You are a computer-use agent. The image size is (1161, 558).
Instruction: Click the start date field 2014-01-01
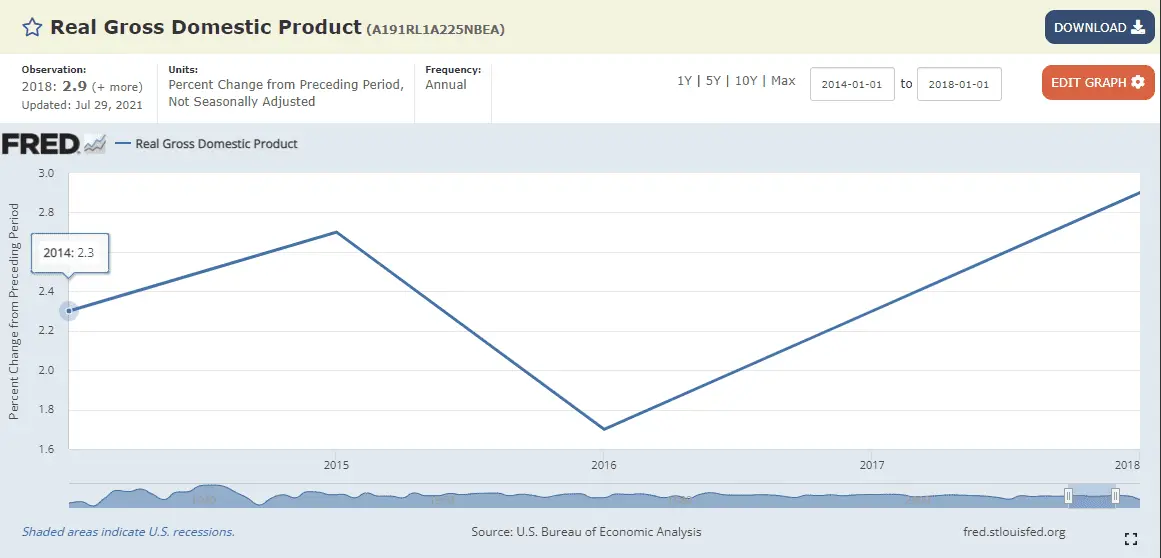(x=851, y=85)
